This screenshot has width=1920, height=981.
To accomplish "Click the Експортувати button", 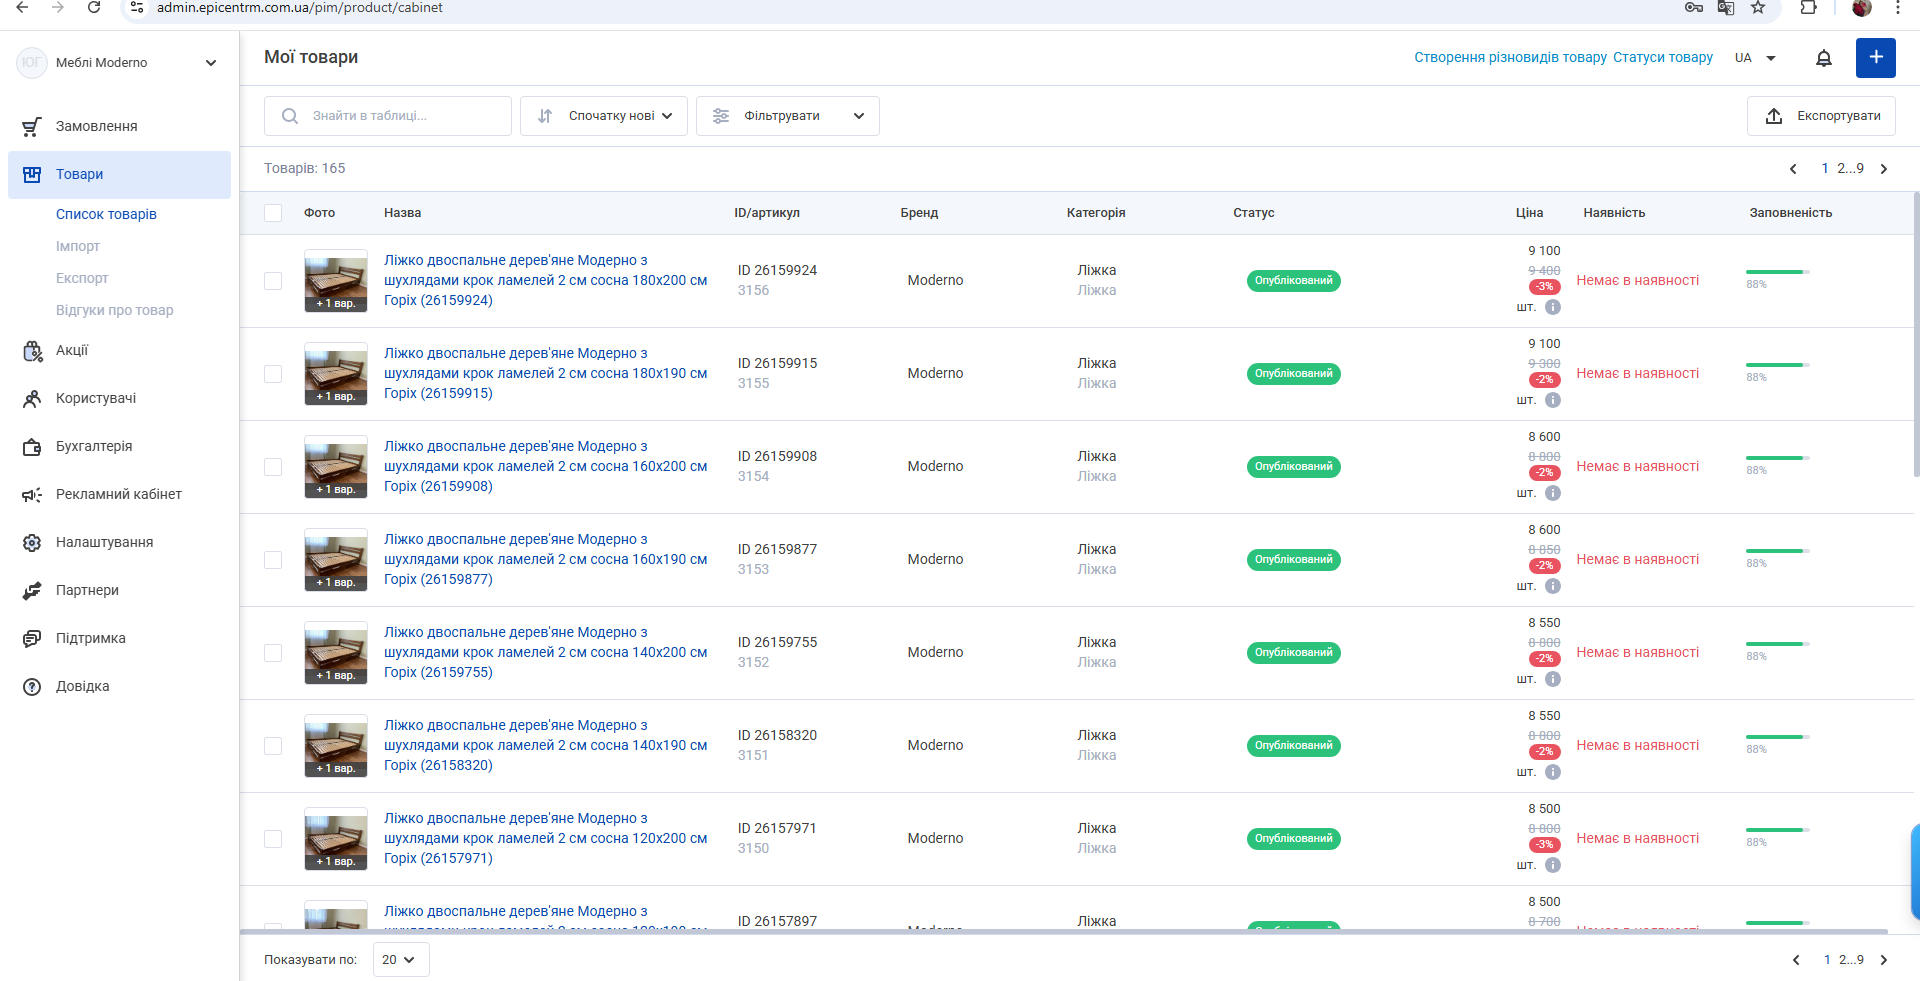I will [1821, 116].
